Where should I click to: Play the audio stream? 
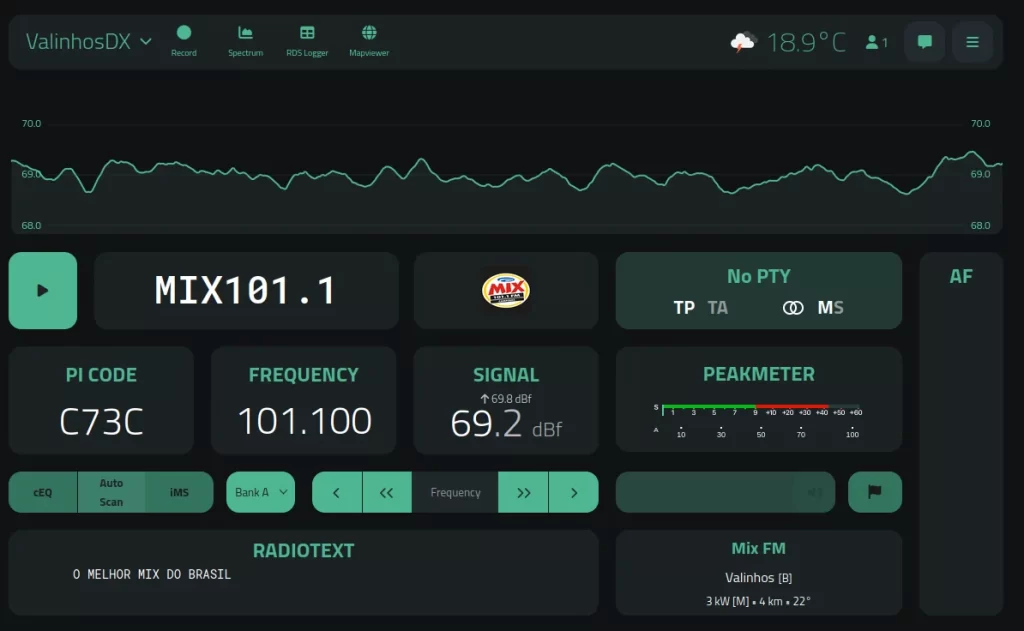(42, 291)
